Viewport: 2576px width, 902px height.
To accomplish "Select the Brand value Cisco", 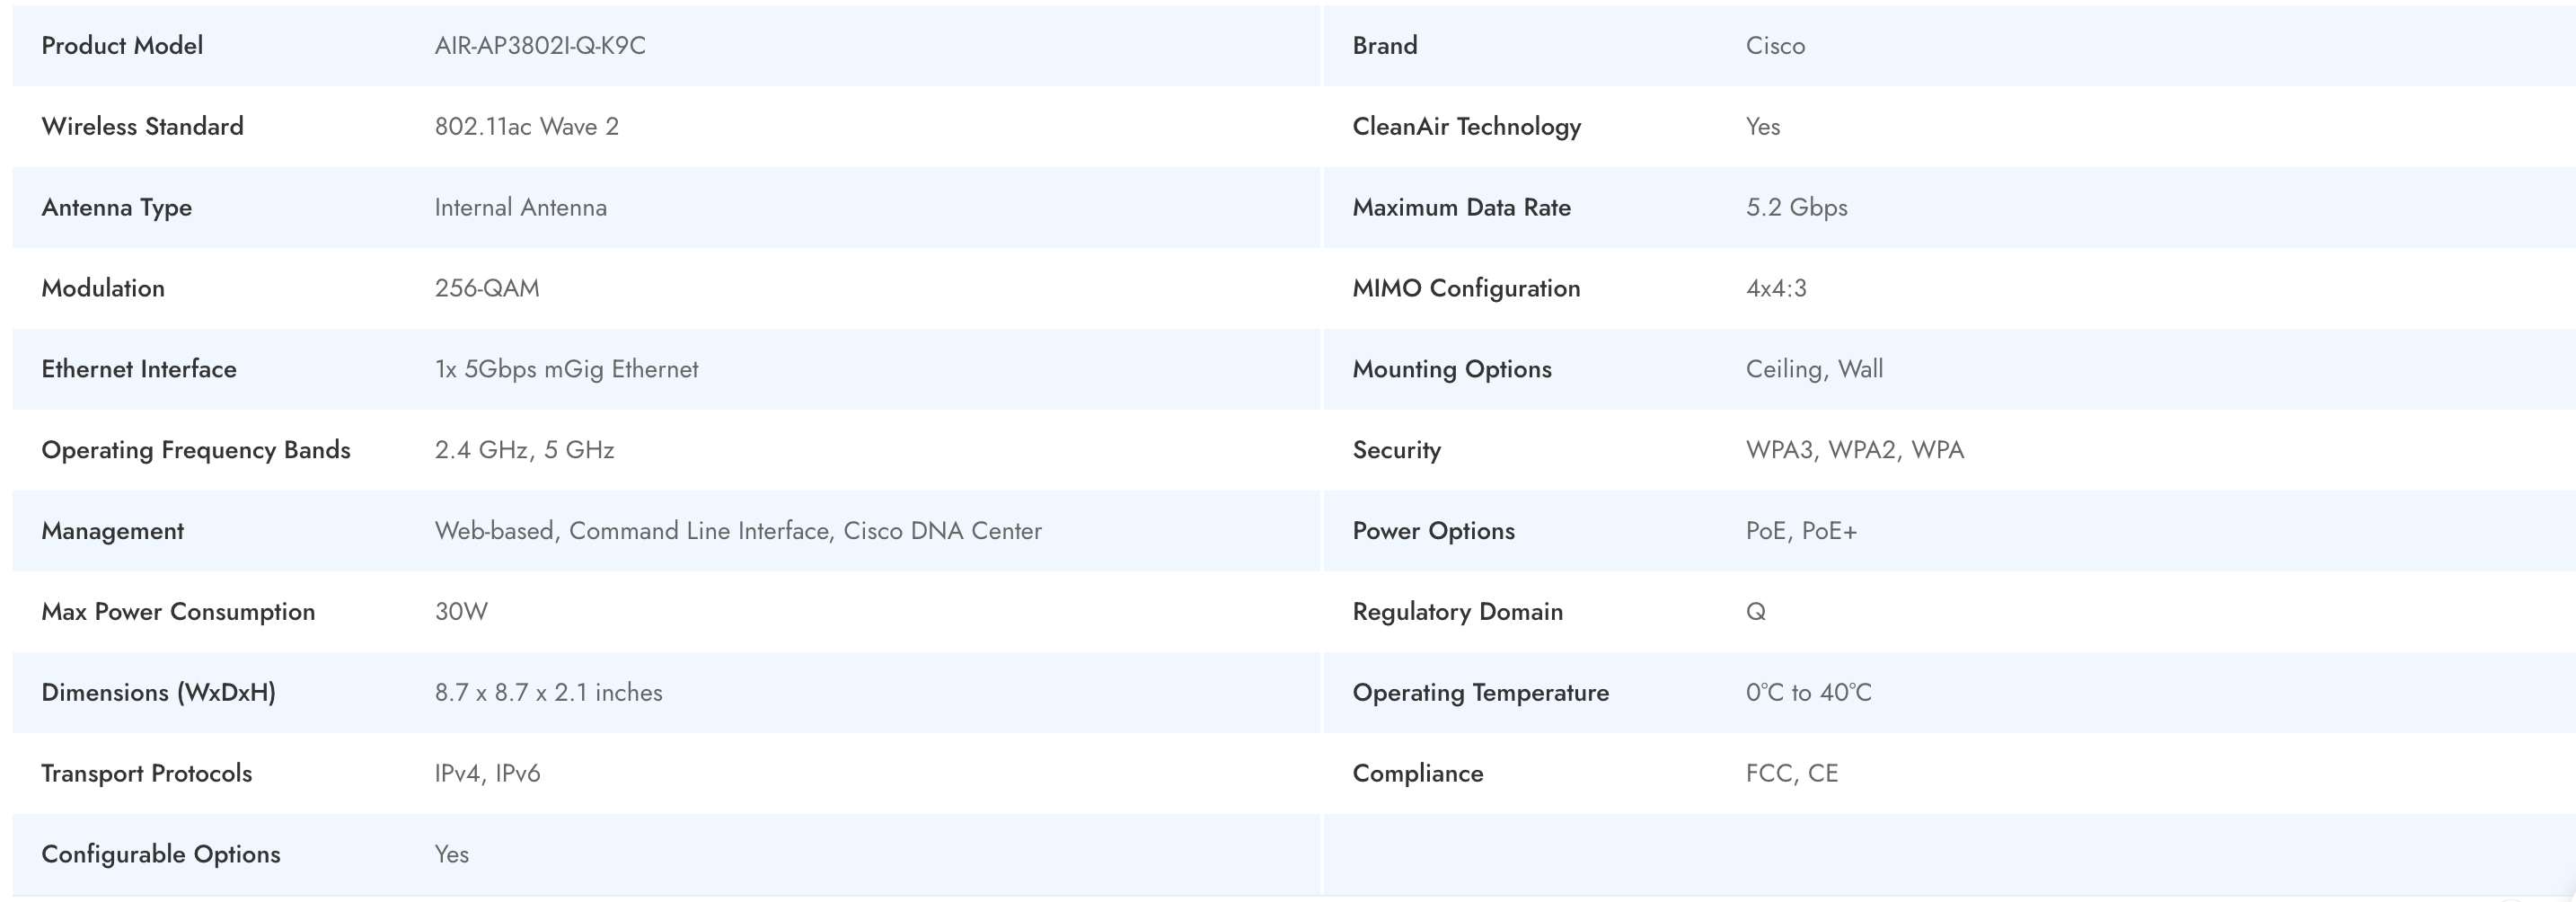I will tap(1775, 46).
